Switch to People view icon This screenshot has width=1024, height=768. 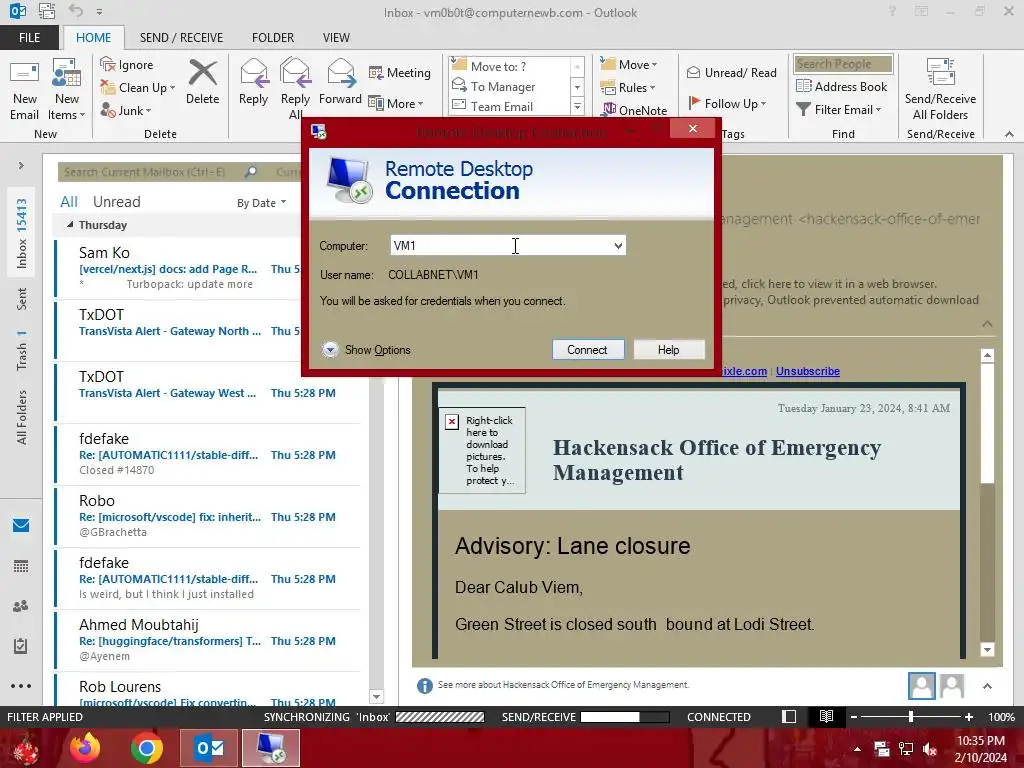coord(21,606)
